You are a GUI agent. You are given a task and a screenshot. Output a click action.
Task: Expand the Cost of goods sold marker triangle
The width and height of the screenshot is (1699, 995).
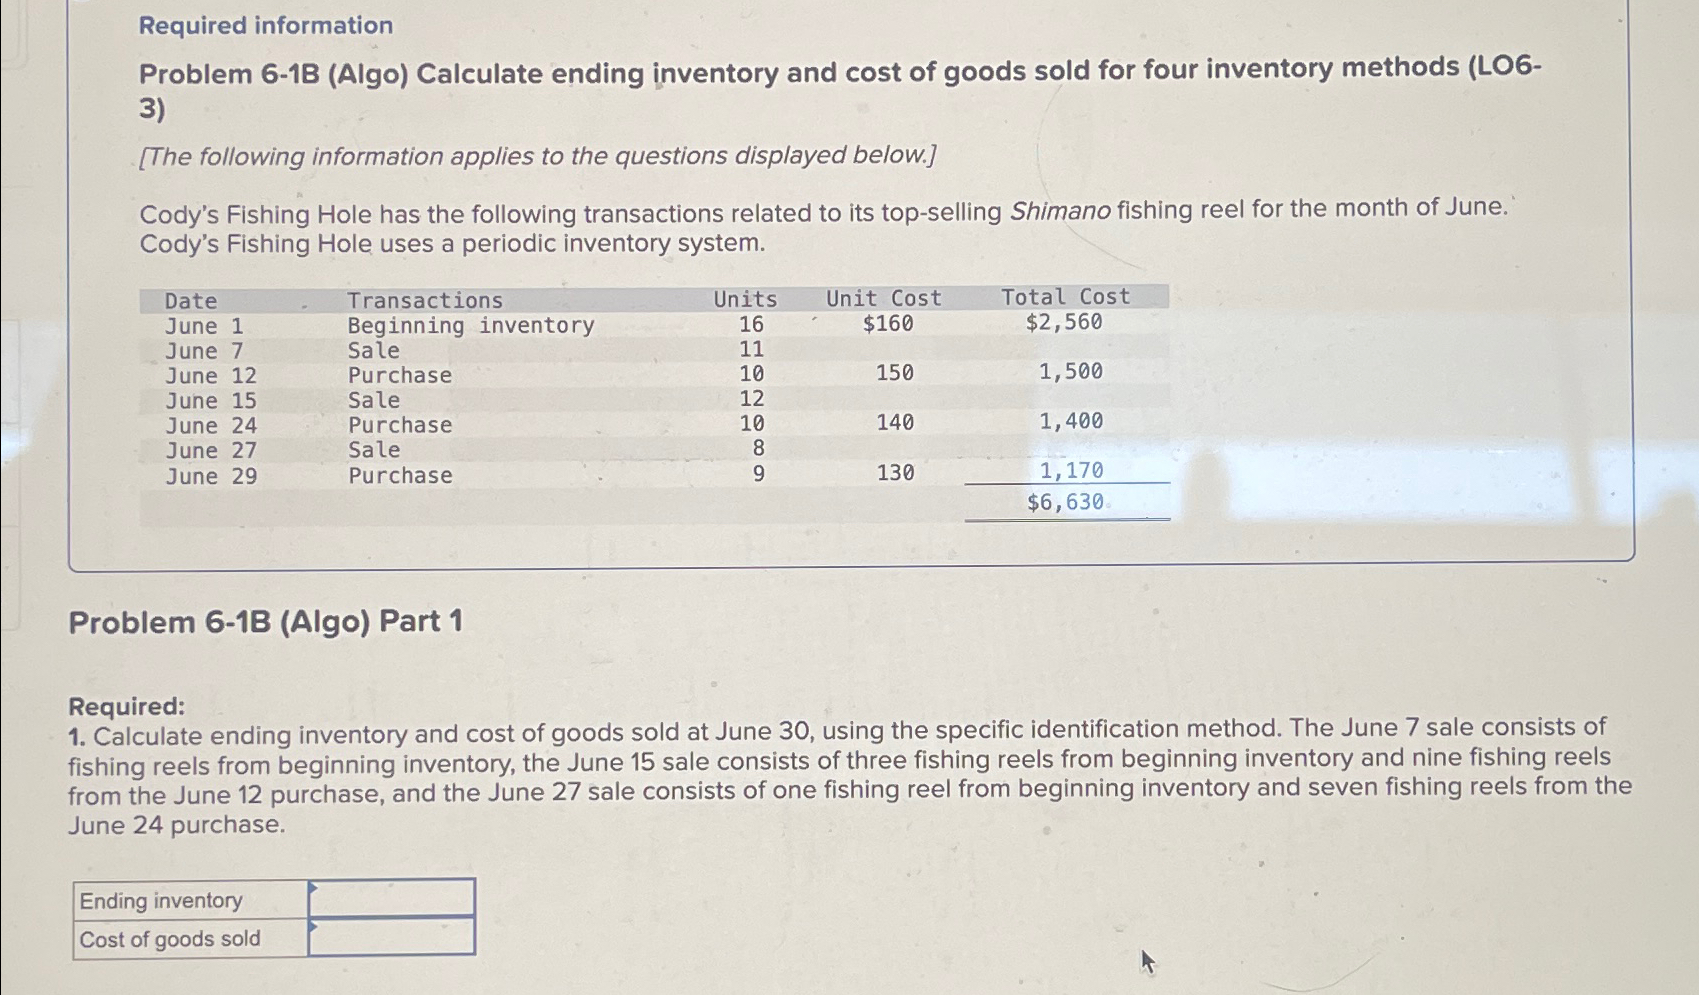(313, 926)
